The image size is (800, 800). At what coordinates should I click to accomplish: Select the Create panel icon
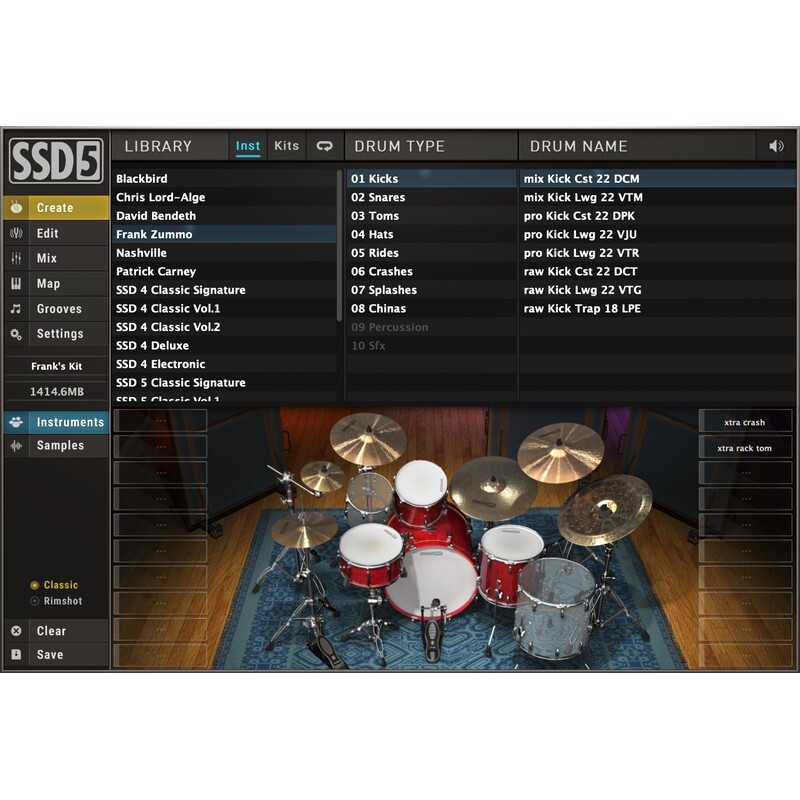point(14,208)
